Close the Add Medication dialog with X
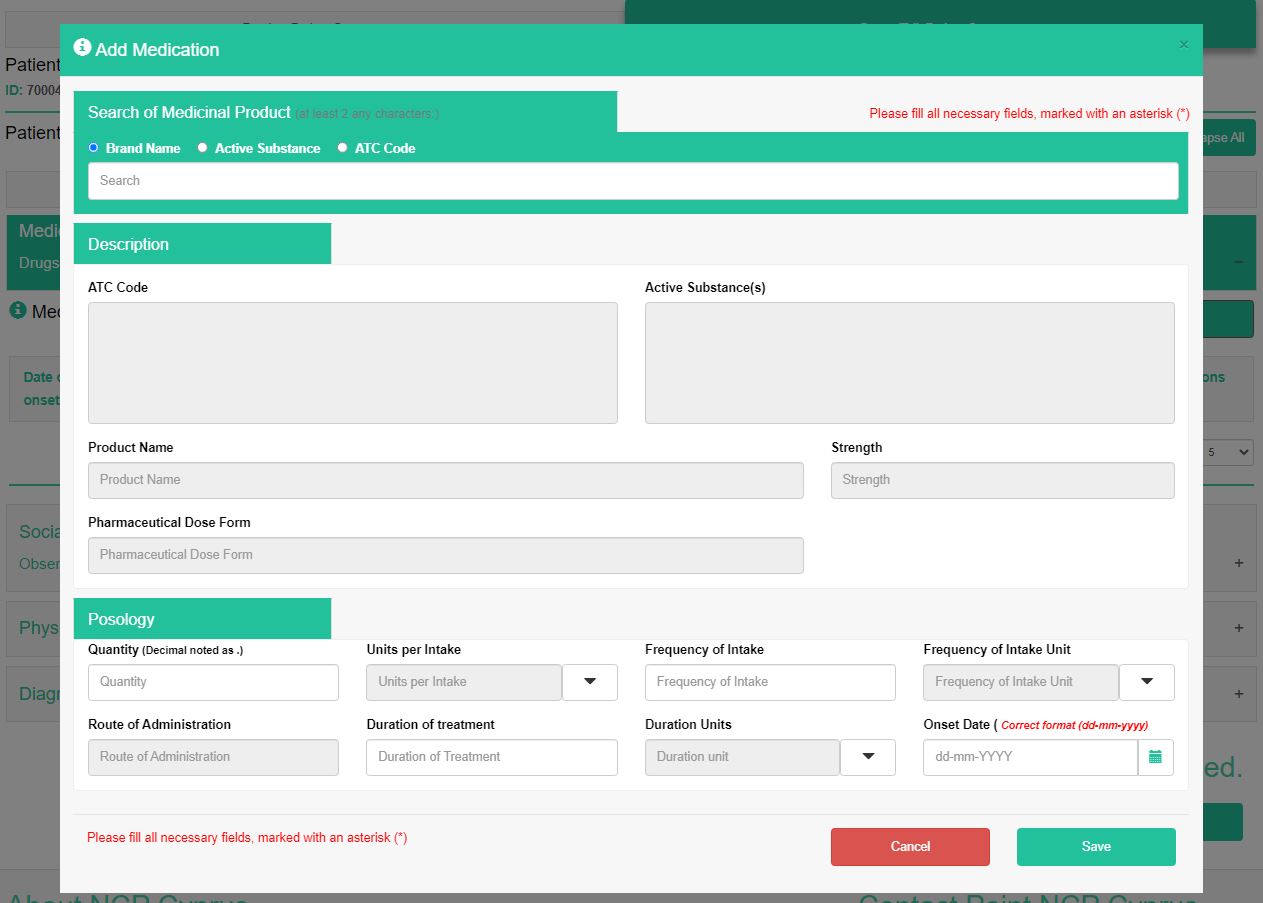Viewport: 1263px width, 903px height. pyautogui.click(x=1184, y=45)
